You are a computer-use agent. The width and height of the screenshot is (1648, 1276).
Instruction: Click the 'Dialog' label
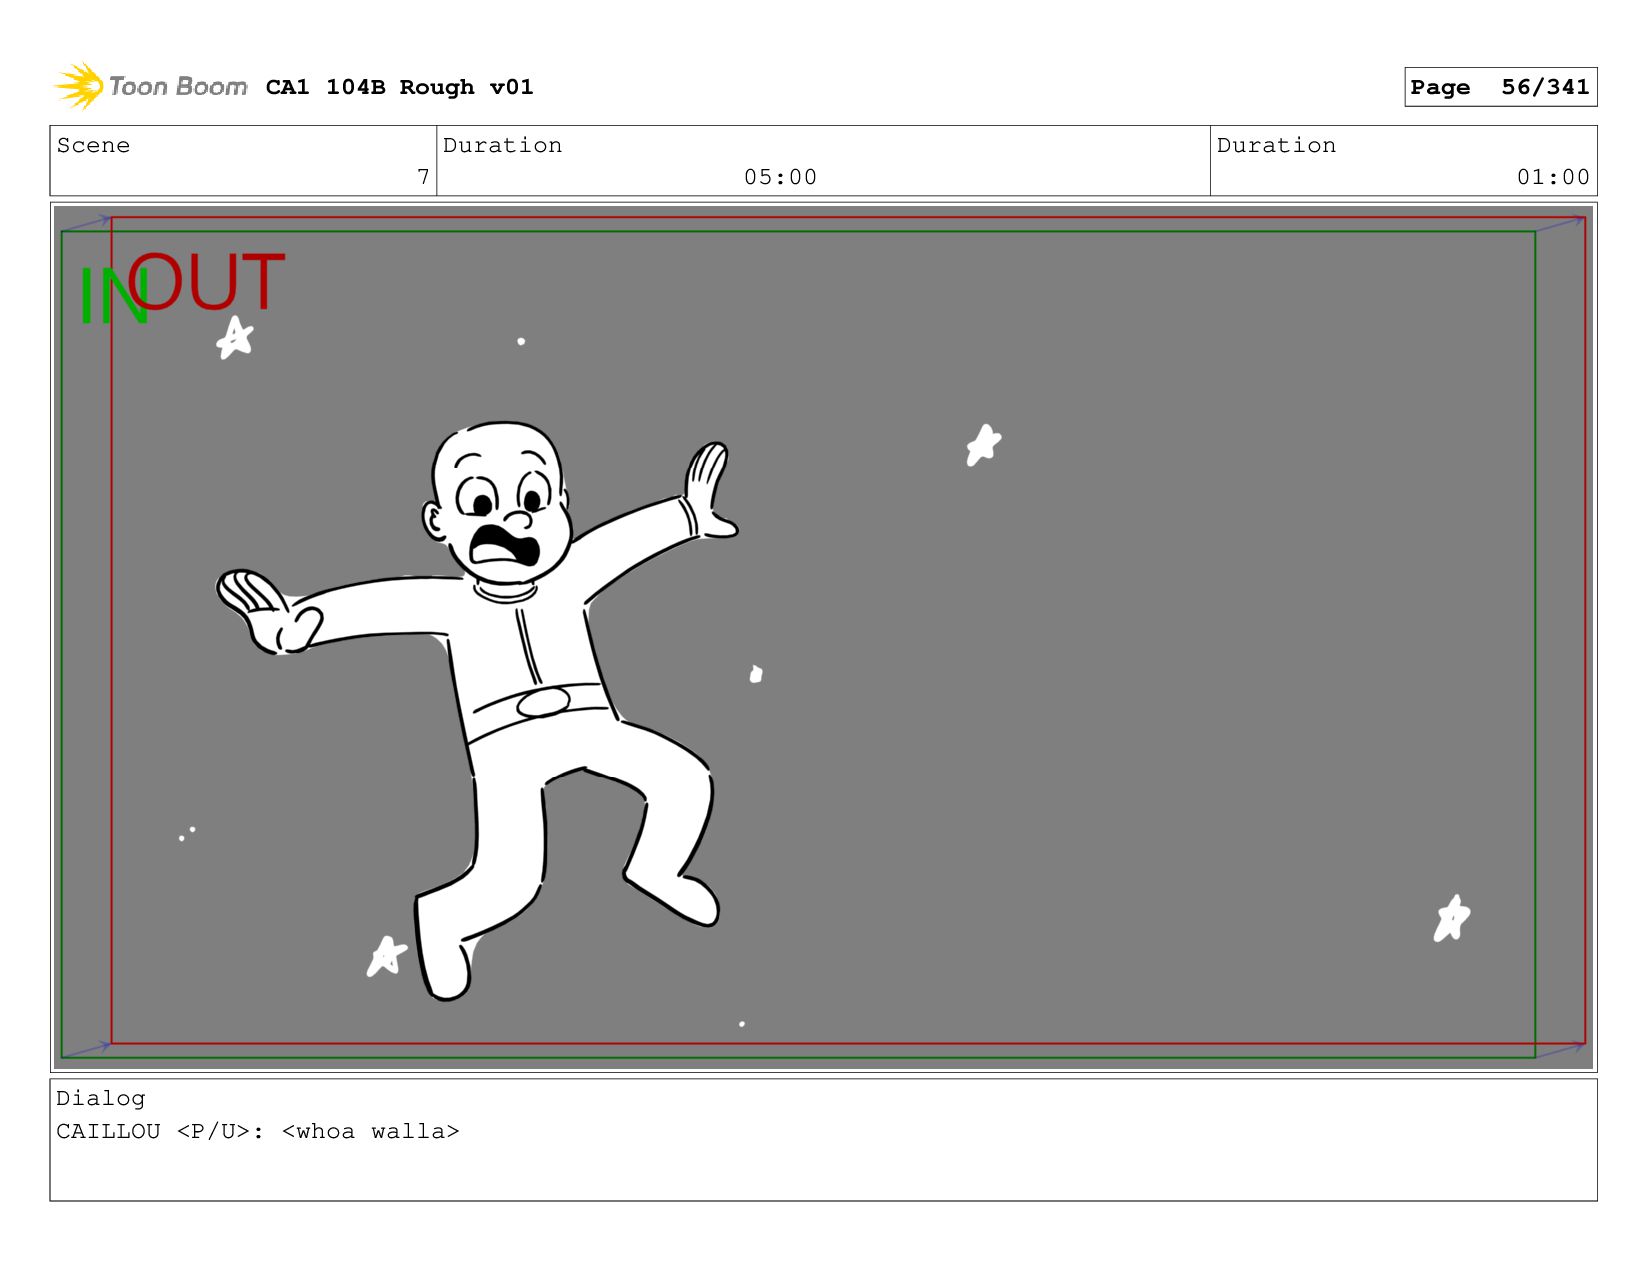[101, 1098]
